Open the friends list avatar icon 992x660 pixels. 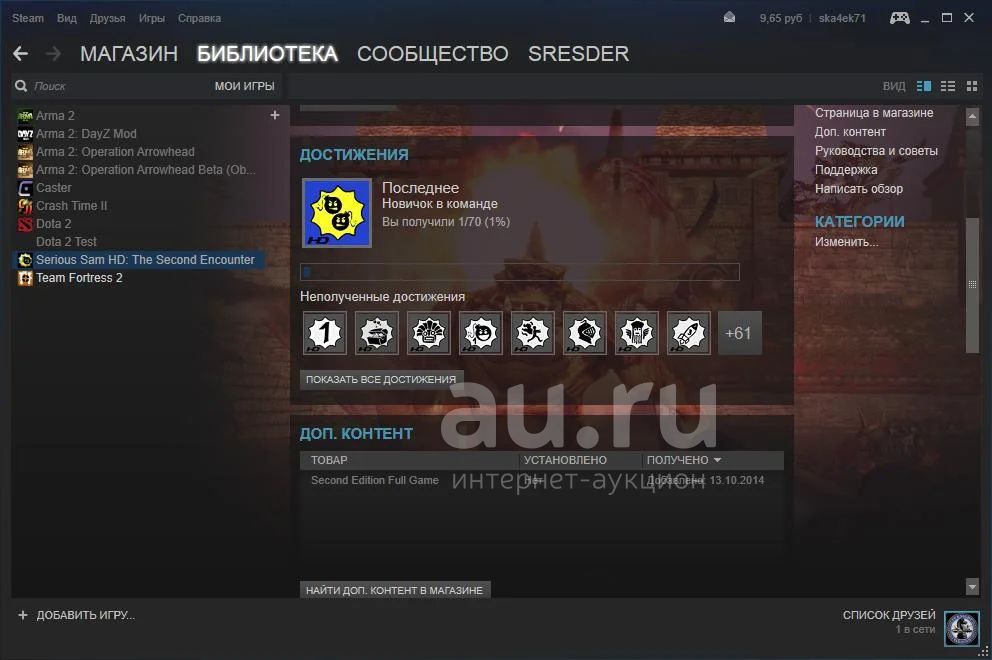962,628
